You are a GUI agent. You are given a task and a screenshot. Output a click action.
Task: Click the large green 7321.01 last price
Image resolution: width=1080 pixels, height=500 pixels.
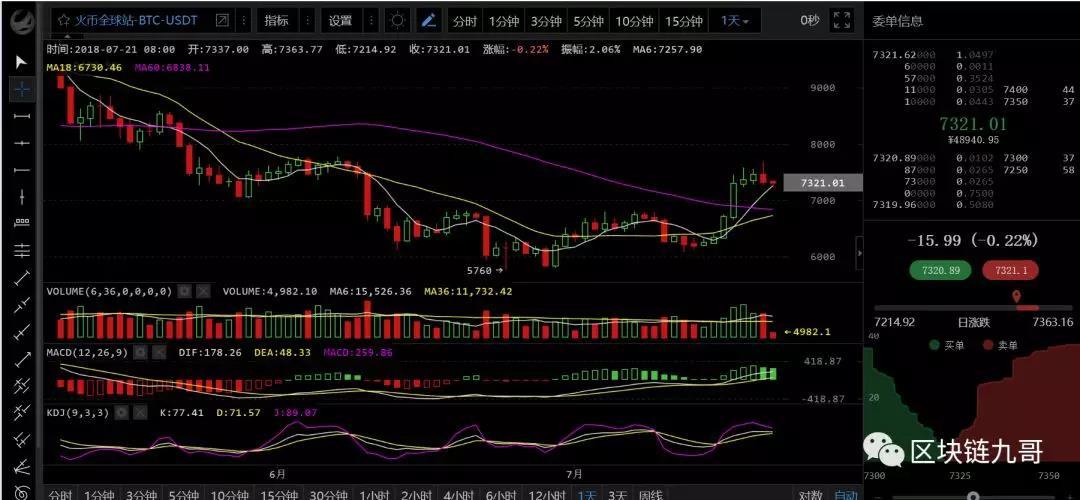[973, 125]
